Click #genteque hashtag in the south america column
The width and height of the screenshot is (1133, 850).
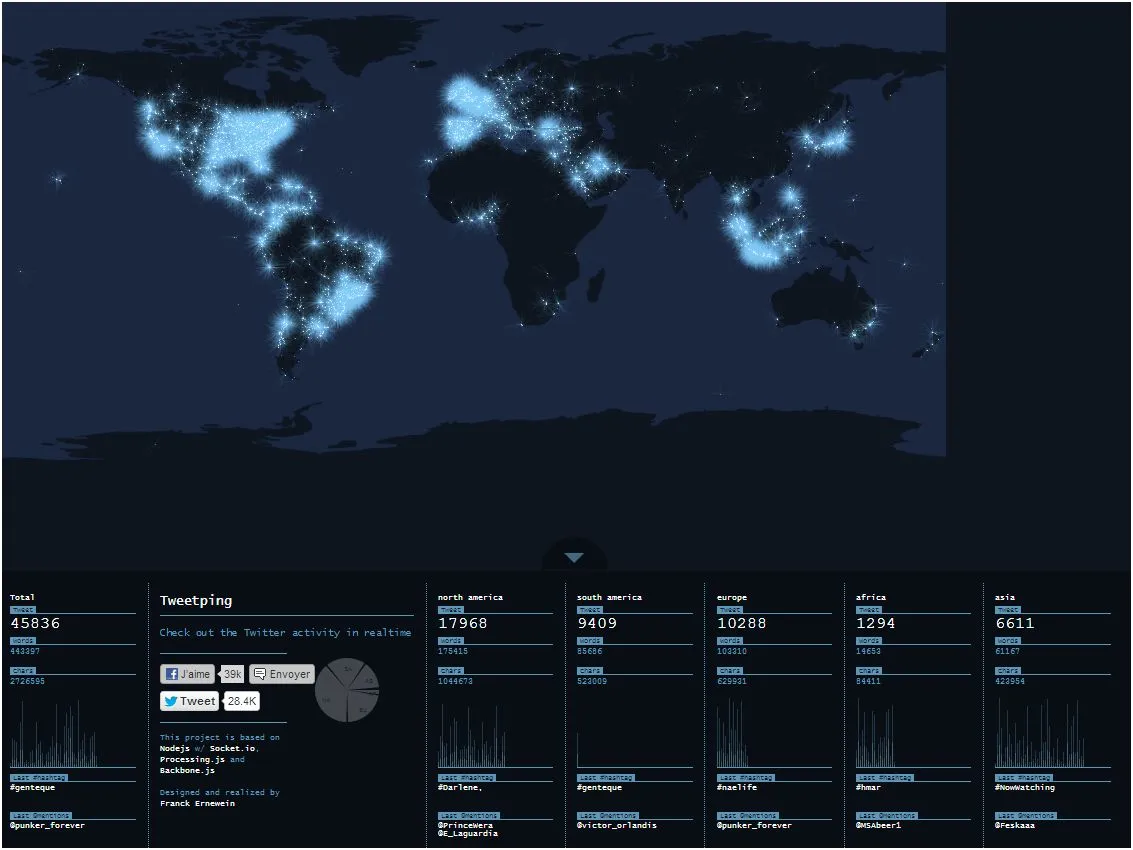coord(599,788)
